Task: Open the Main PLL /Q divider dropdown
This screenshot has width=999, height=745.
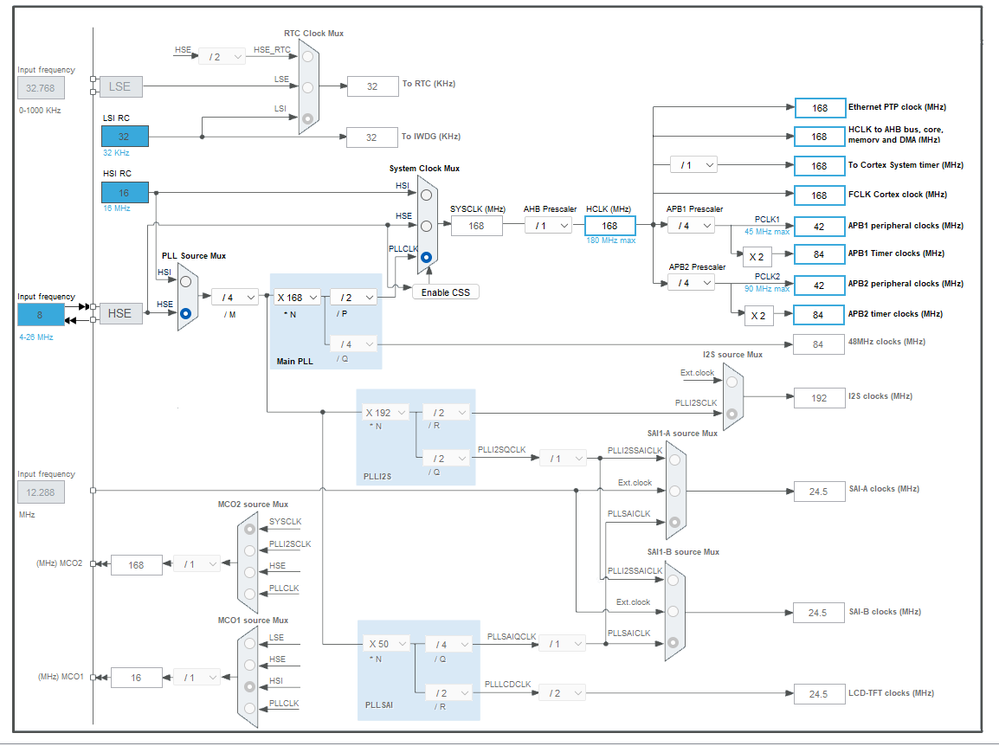Action: tap(354, 344)
